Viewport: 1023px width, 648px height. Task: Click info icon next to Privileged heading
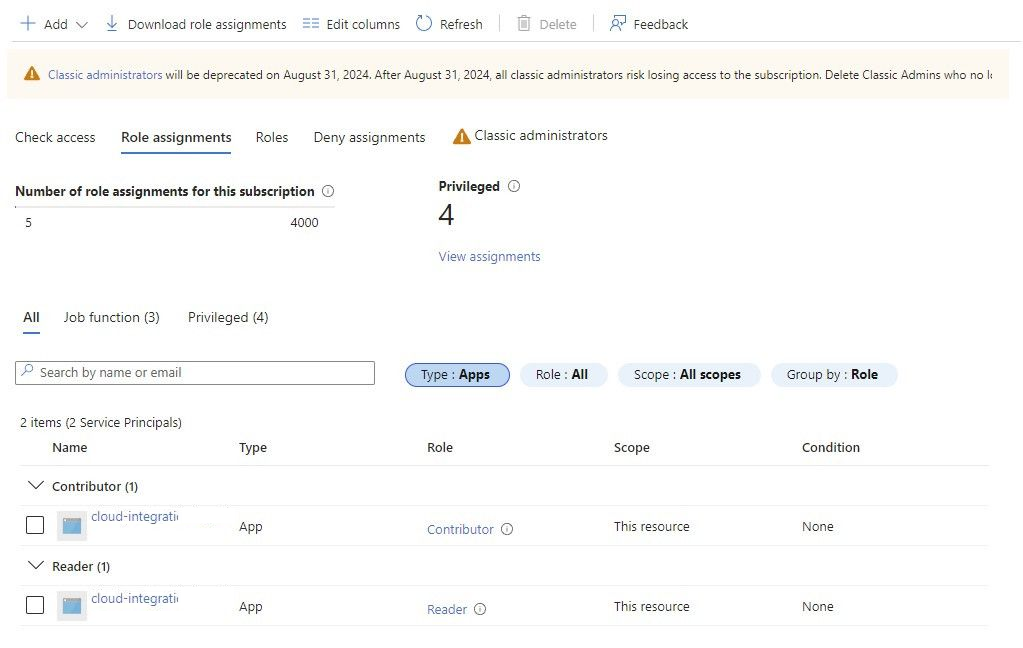pos(514,186)
